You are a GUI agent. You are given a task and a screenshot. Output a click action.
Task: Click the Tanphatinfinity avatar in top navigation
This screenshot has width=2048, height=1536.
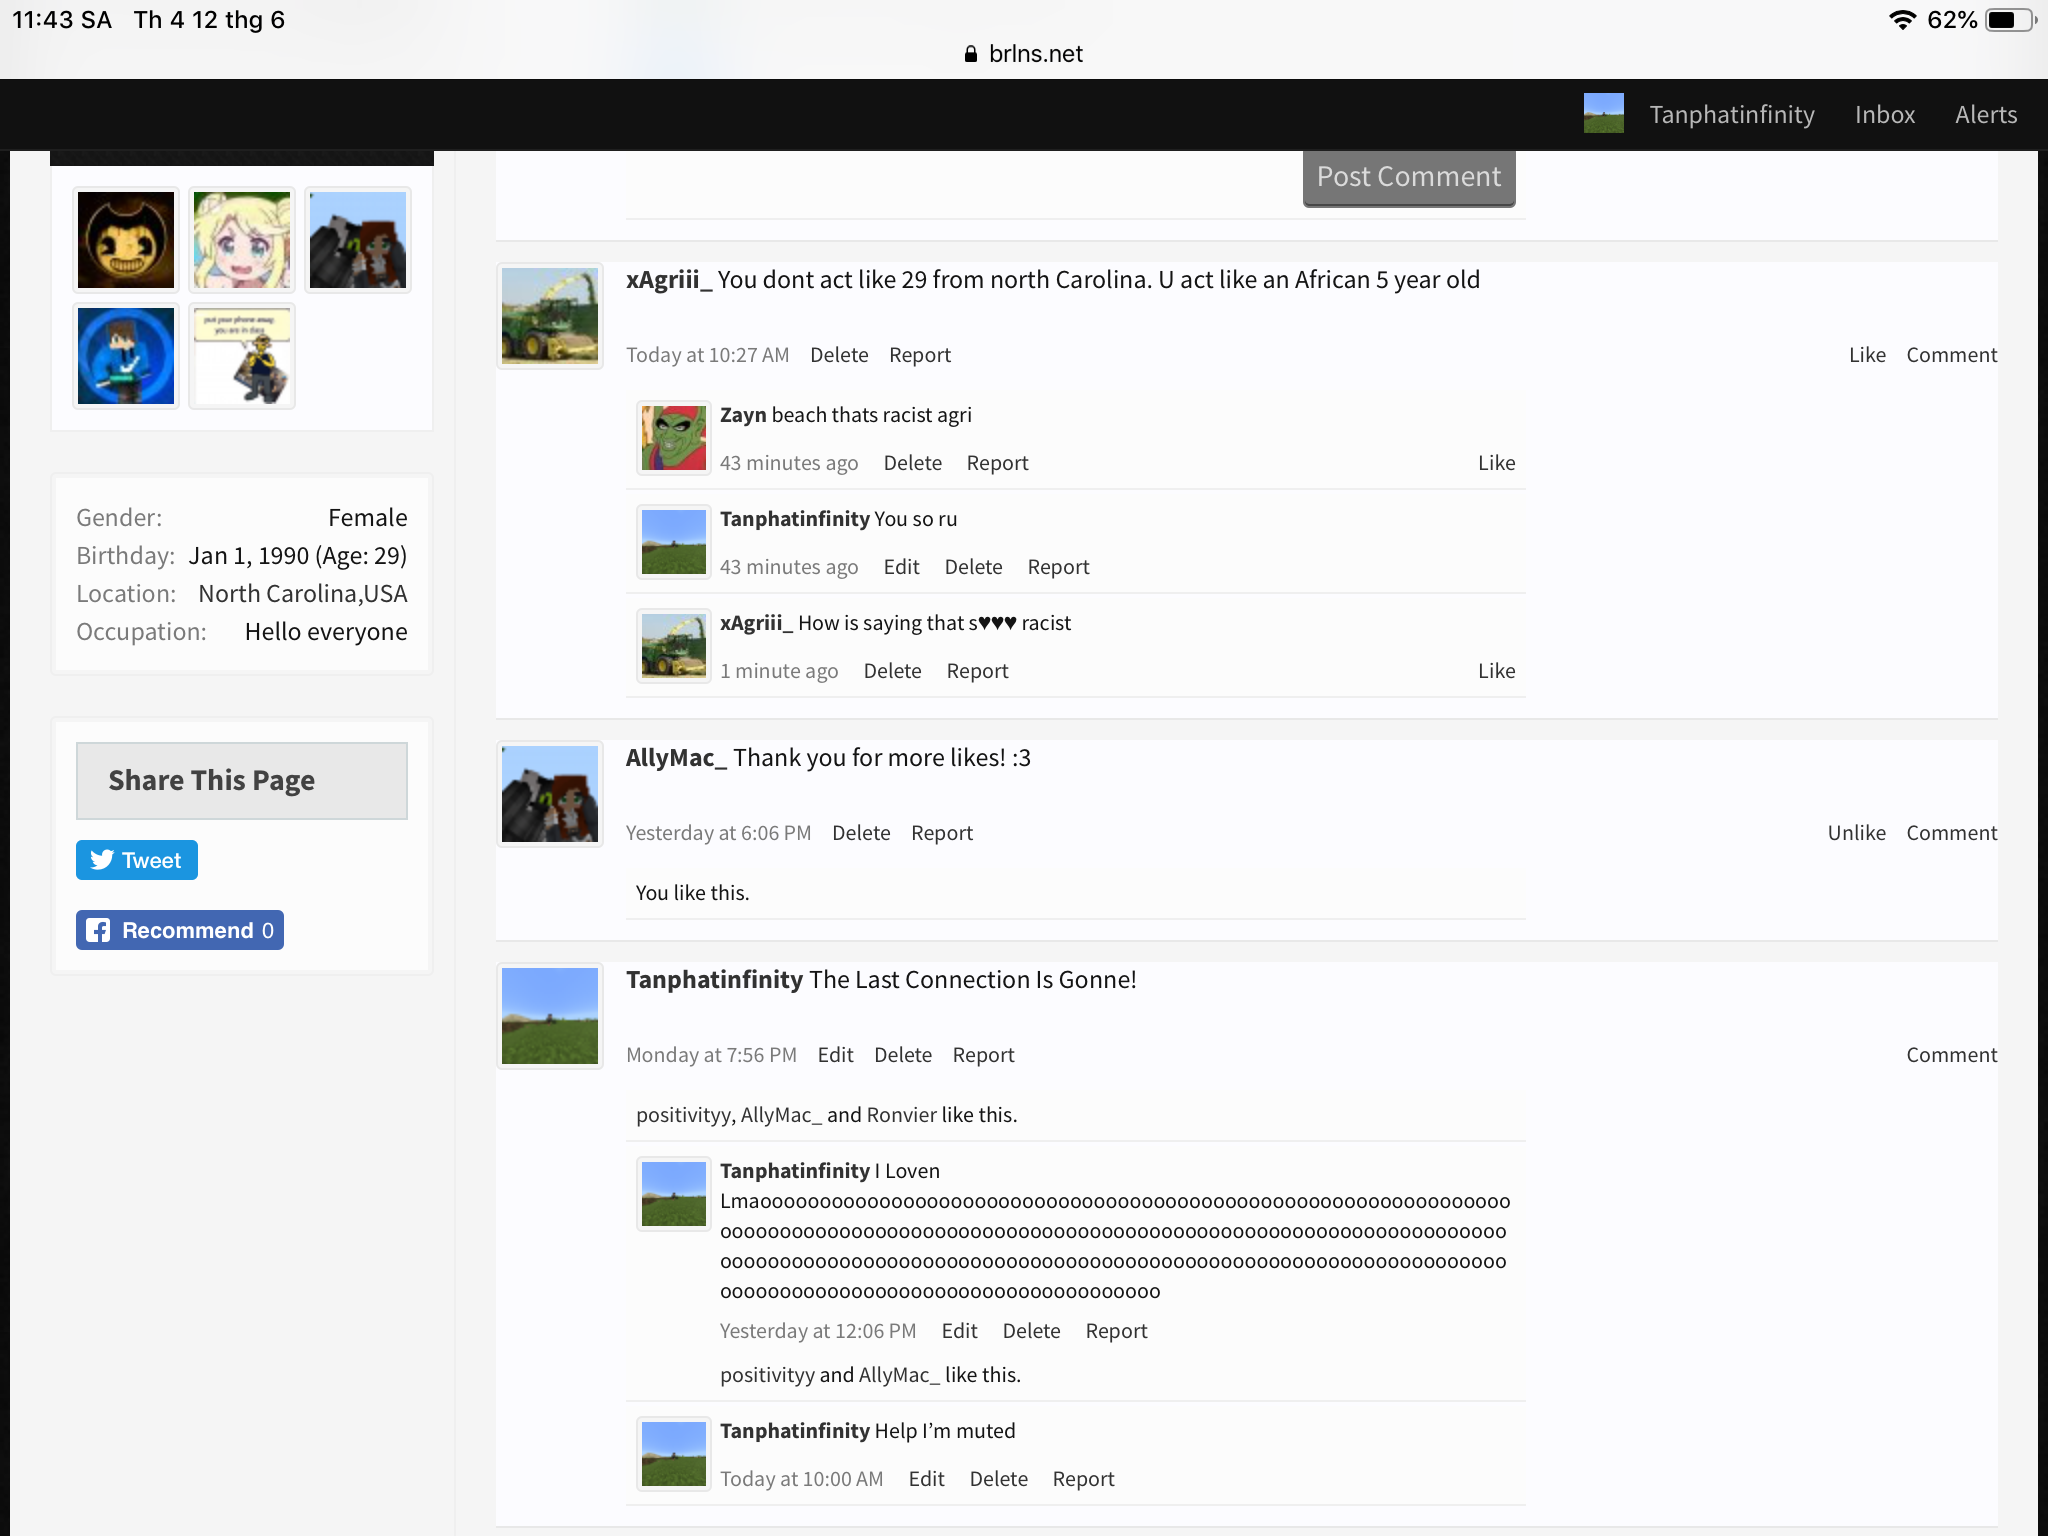point(1604,114)
